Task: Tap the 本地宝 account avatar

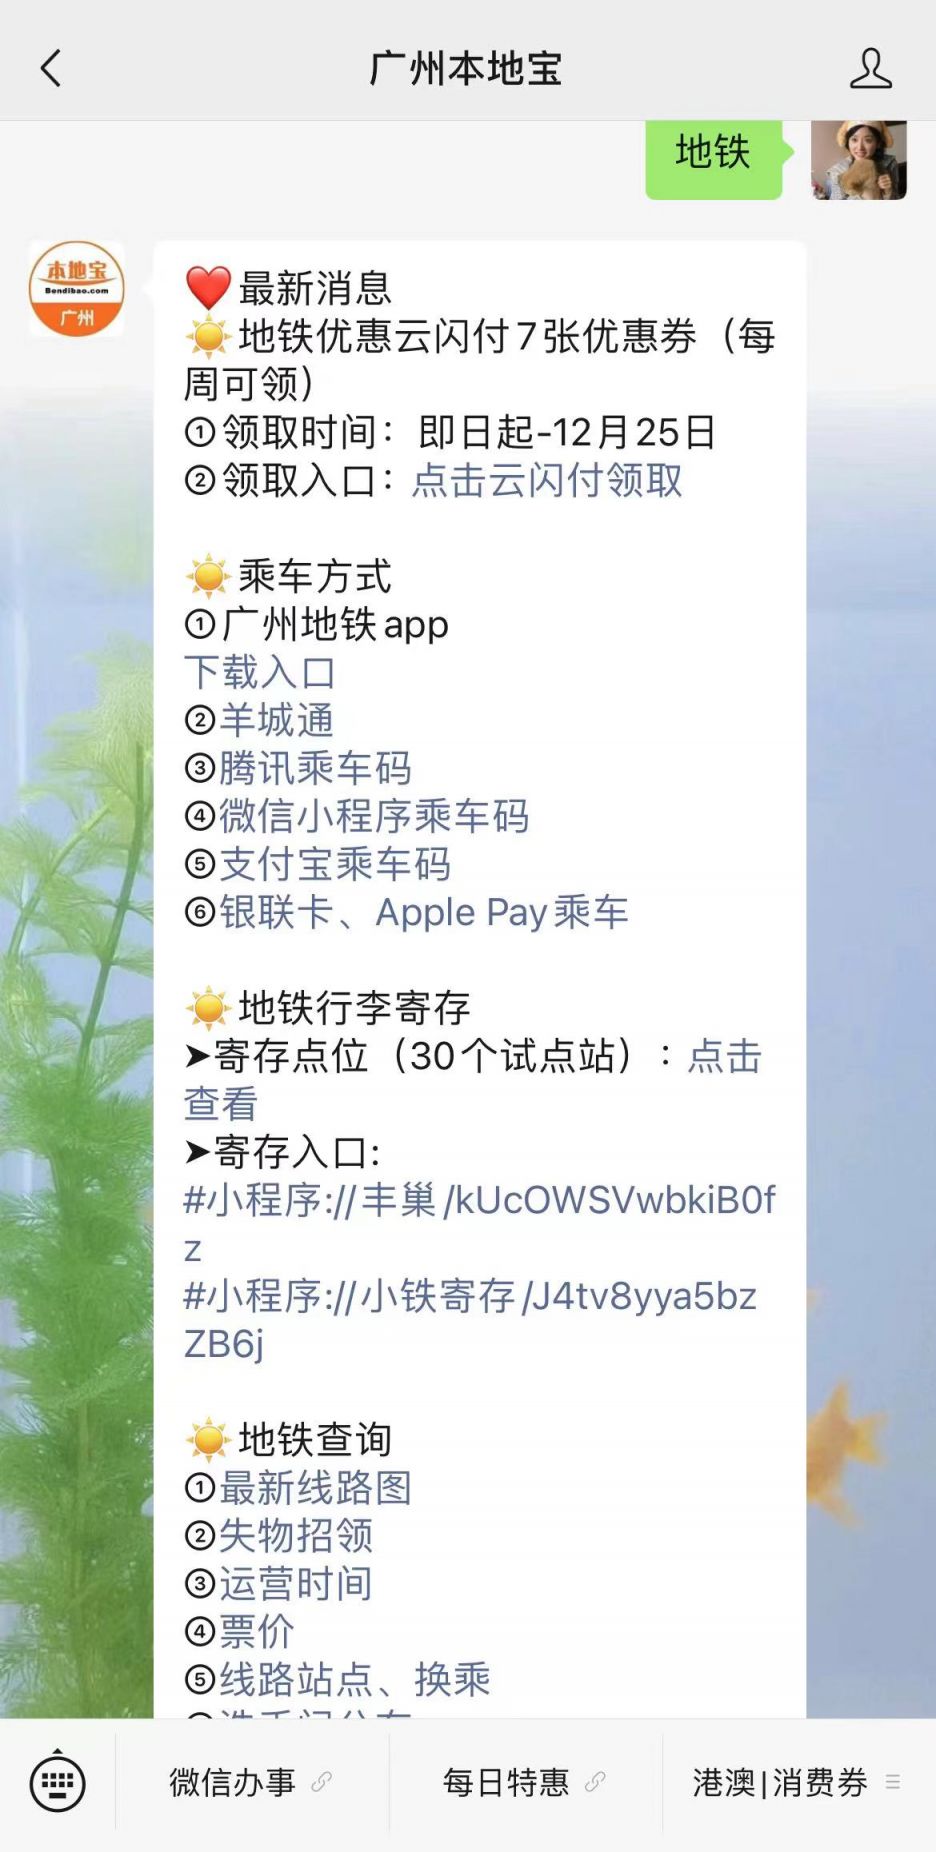Action: [x=76, y=289]
